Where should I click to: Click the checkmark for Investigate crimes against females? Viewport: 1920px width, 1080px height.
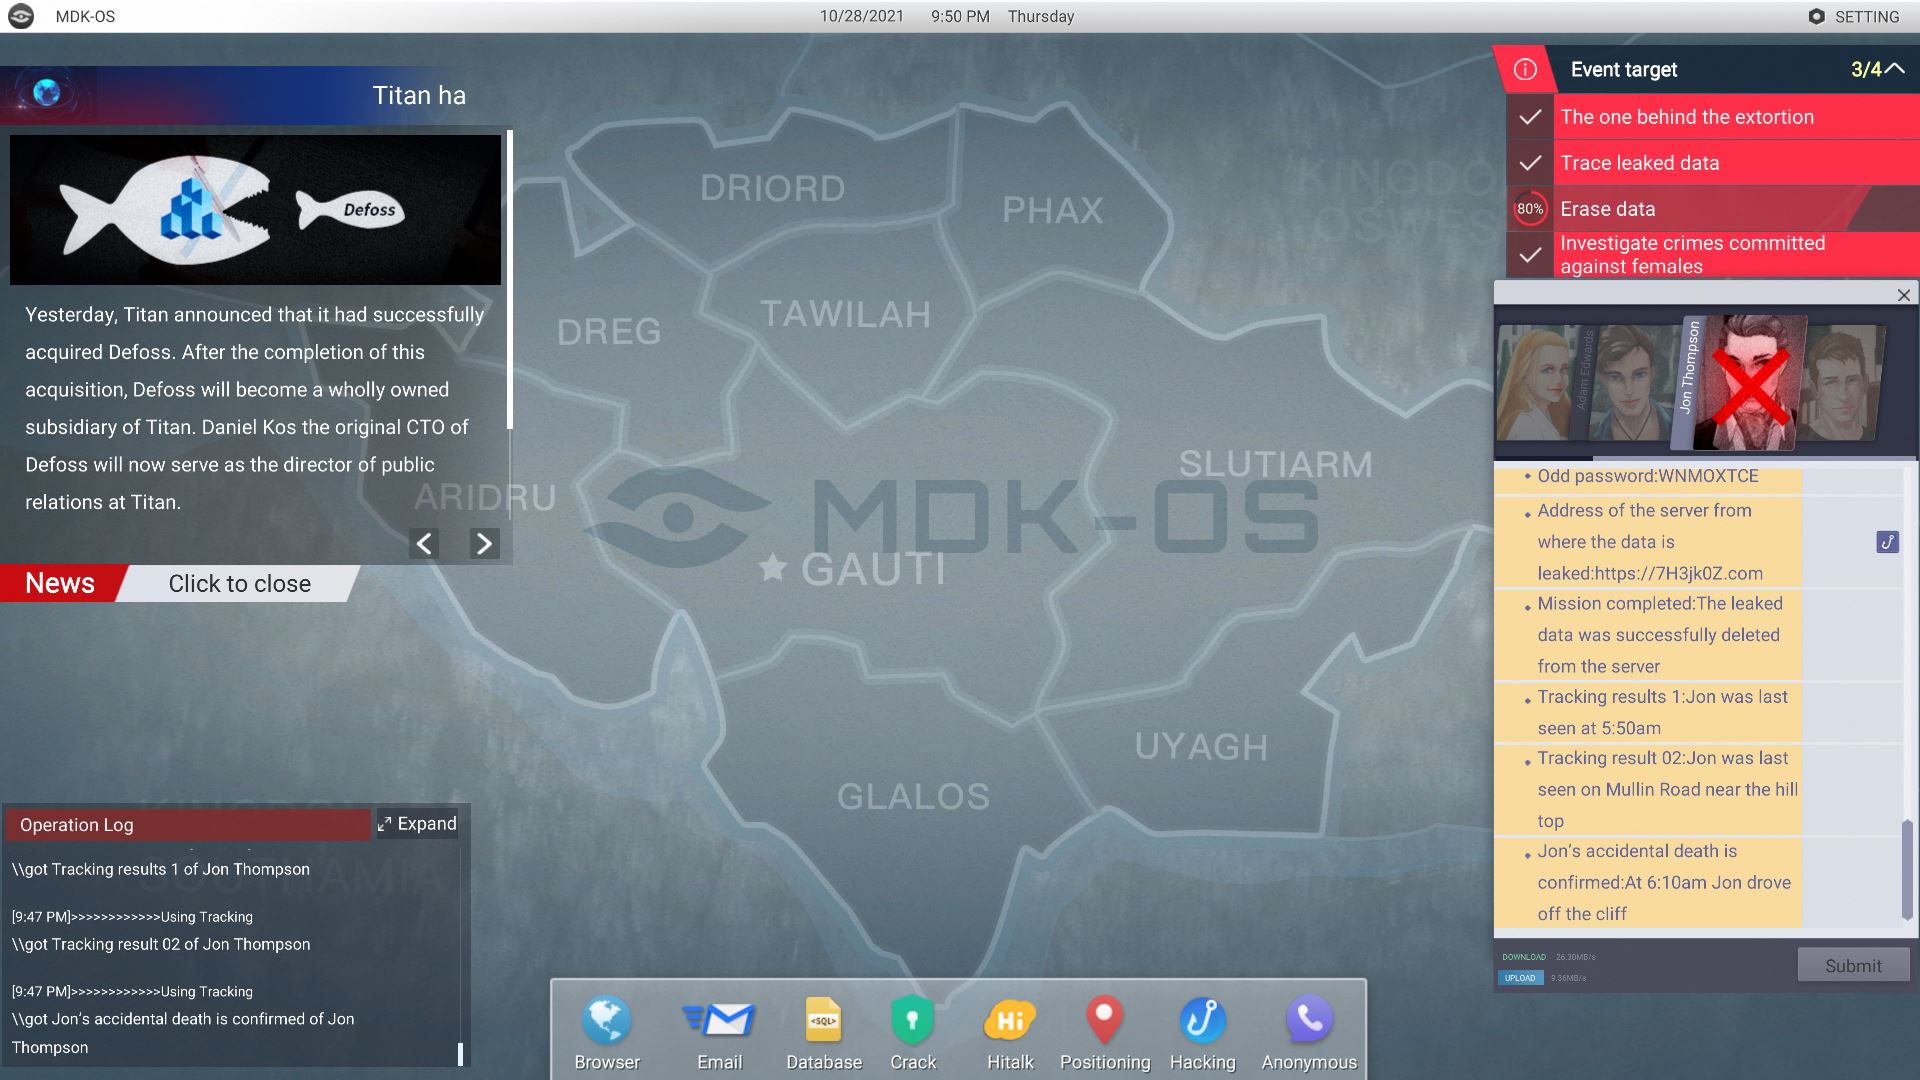[1530, 255]
